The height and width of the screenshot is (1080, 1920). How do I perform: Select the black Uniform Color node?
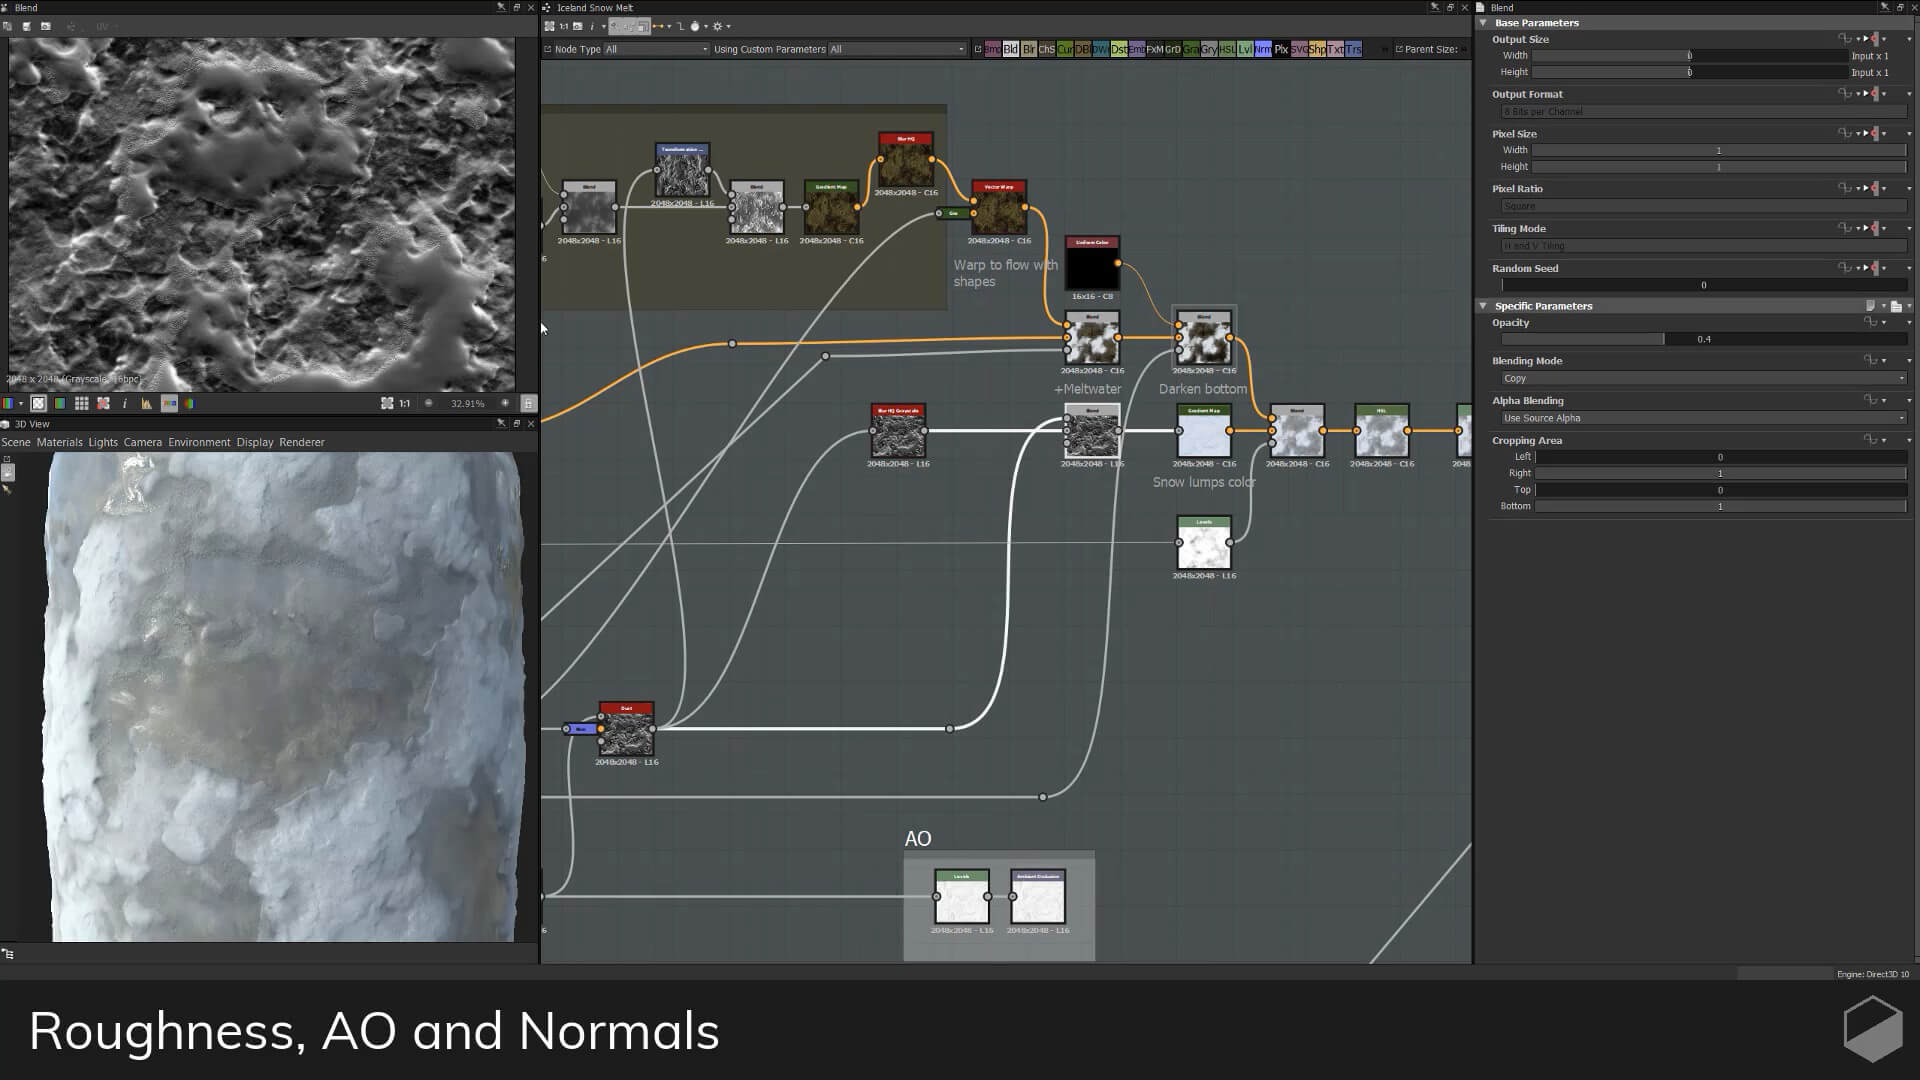click(1092, 263)
